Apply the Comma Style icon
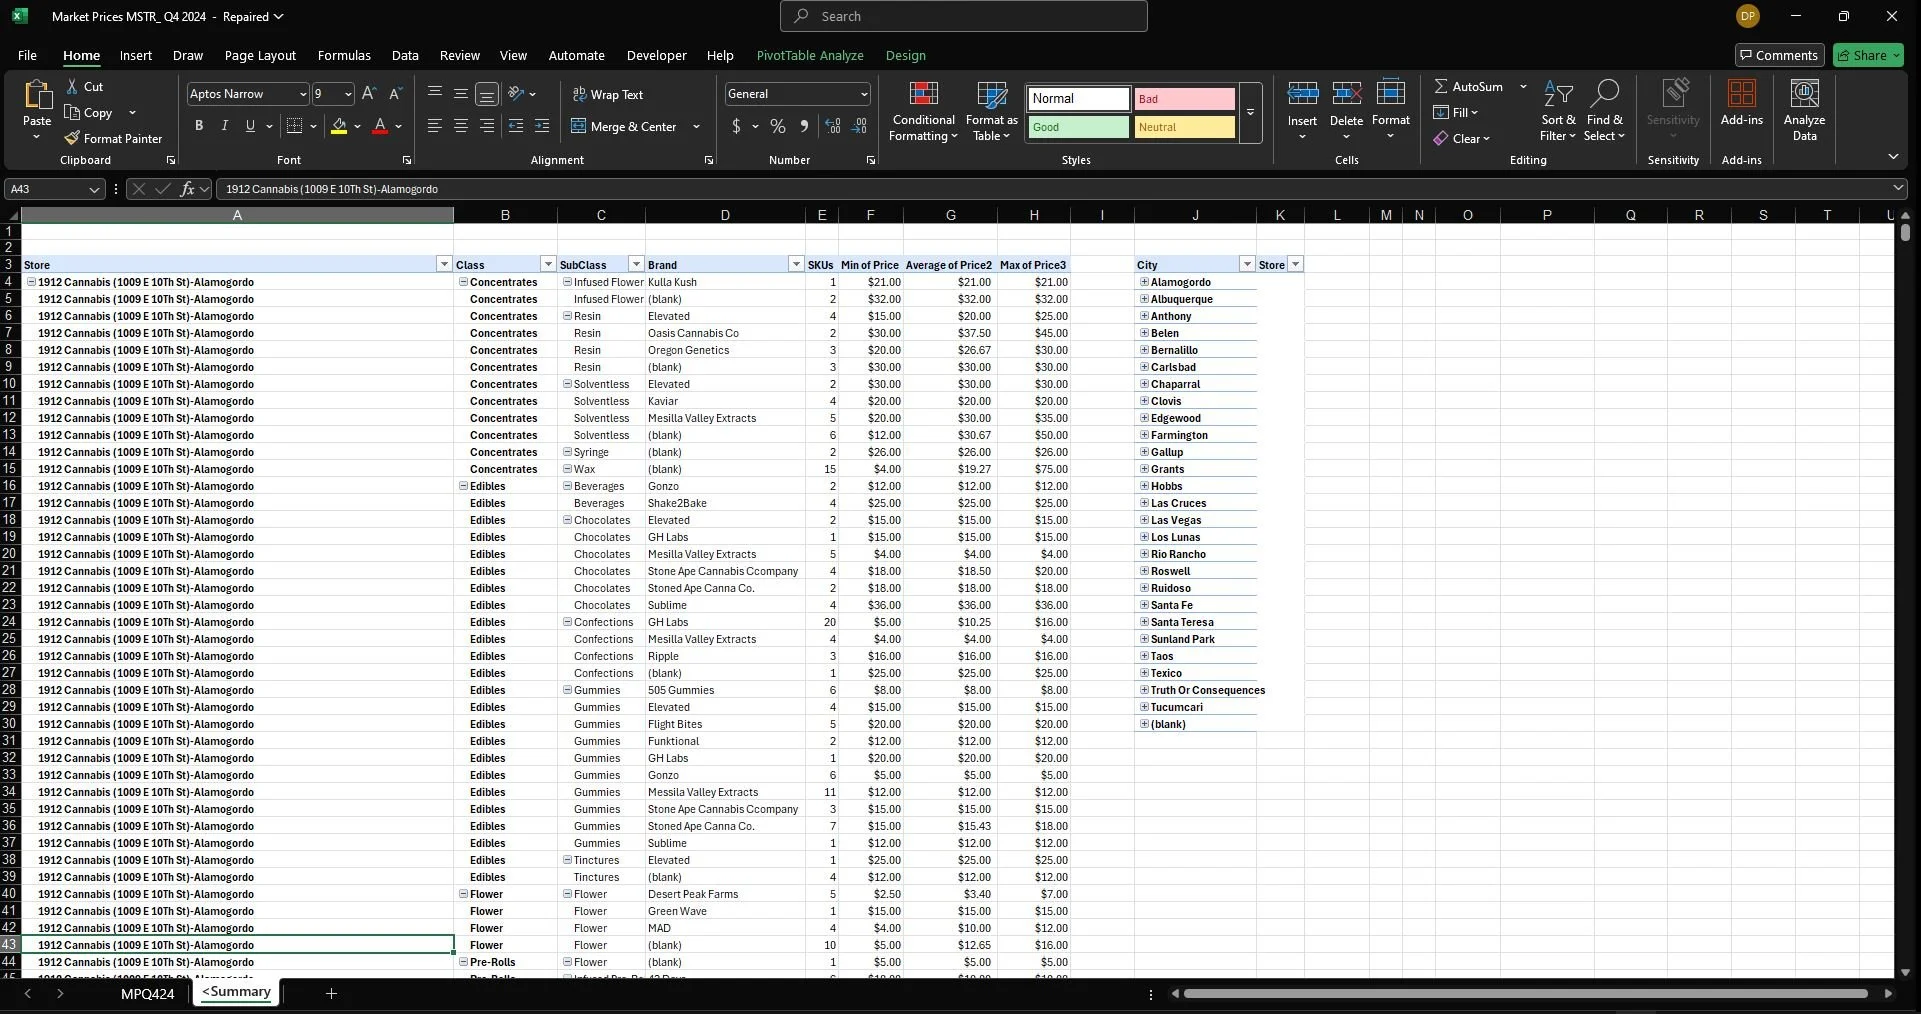This screenshot has width=1921, height=1014. [x=804, y=126]
